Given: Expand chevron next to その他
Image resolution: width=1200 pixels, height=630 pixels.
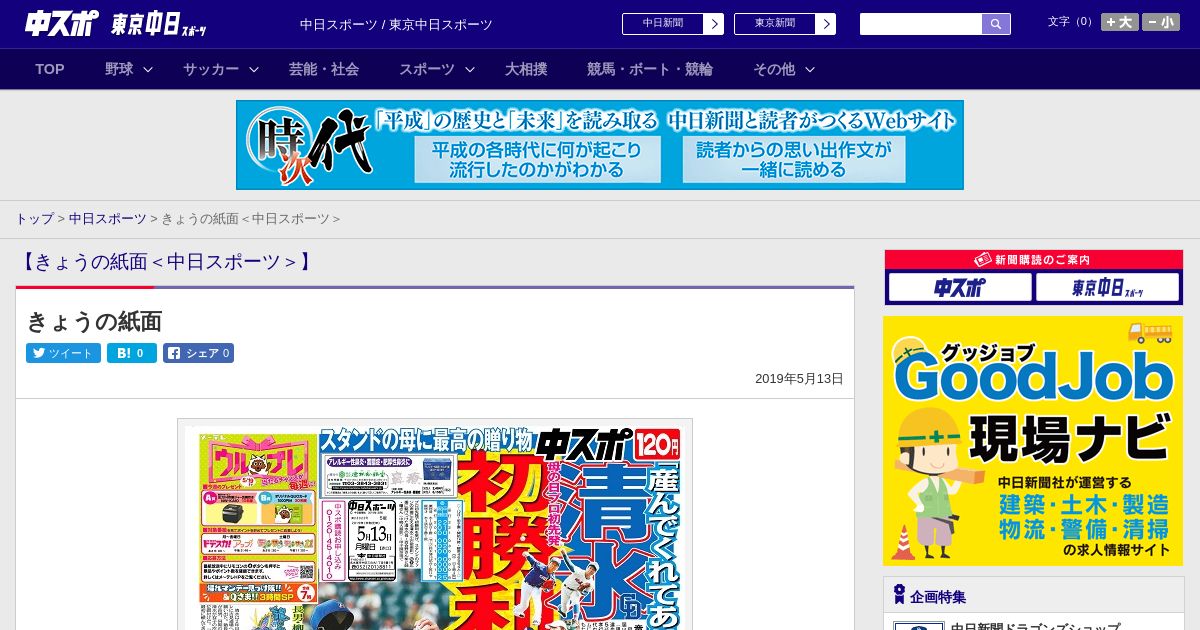Looking at the screenshot, I should [810, 69].
